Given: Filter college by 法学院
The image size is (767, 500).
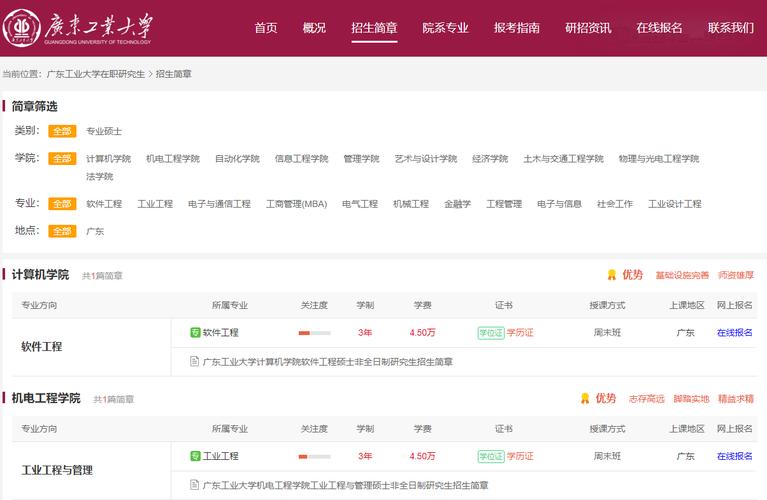Looking at the screenshot, I should [100, 176].
